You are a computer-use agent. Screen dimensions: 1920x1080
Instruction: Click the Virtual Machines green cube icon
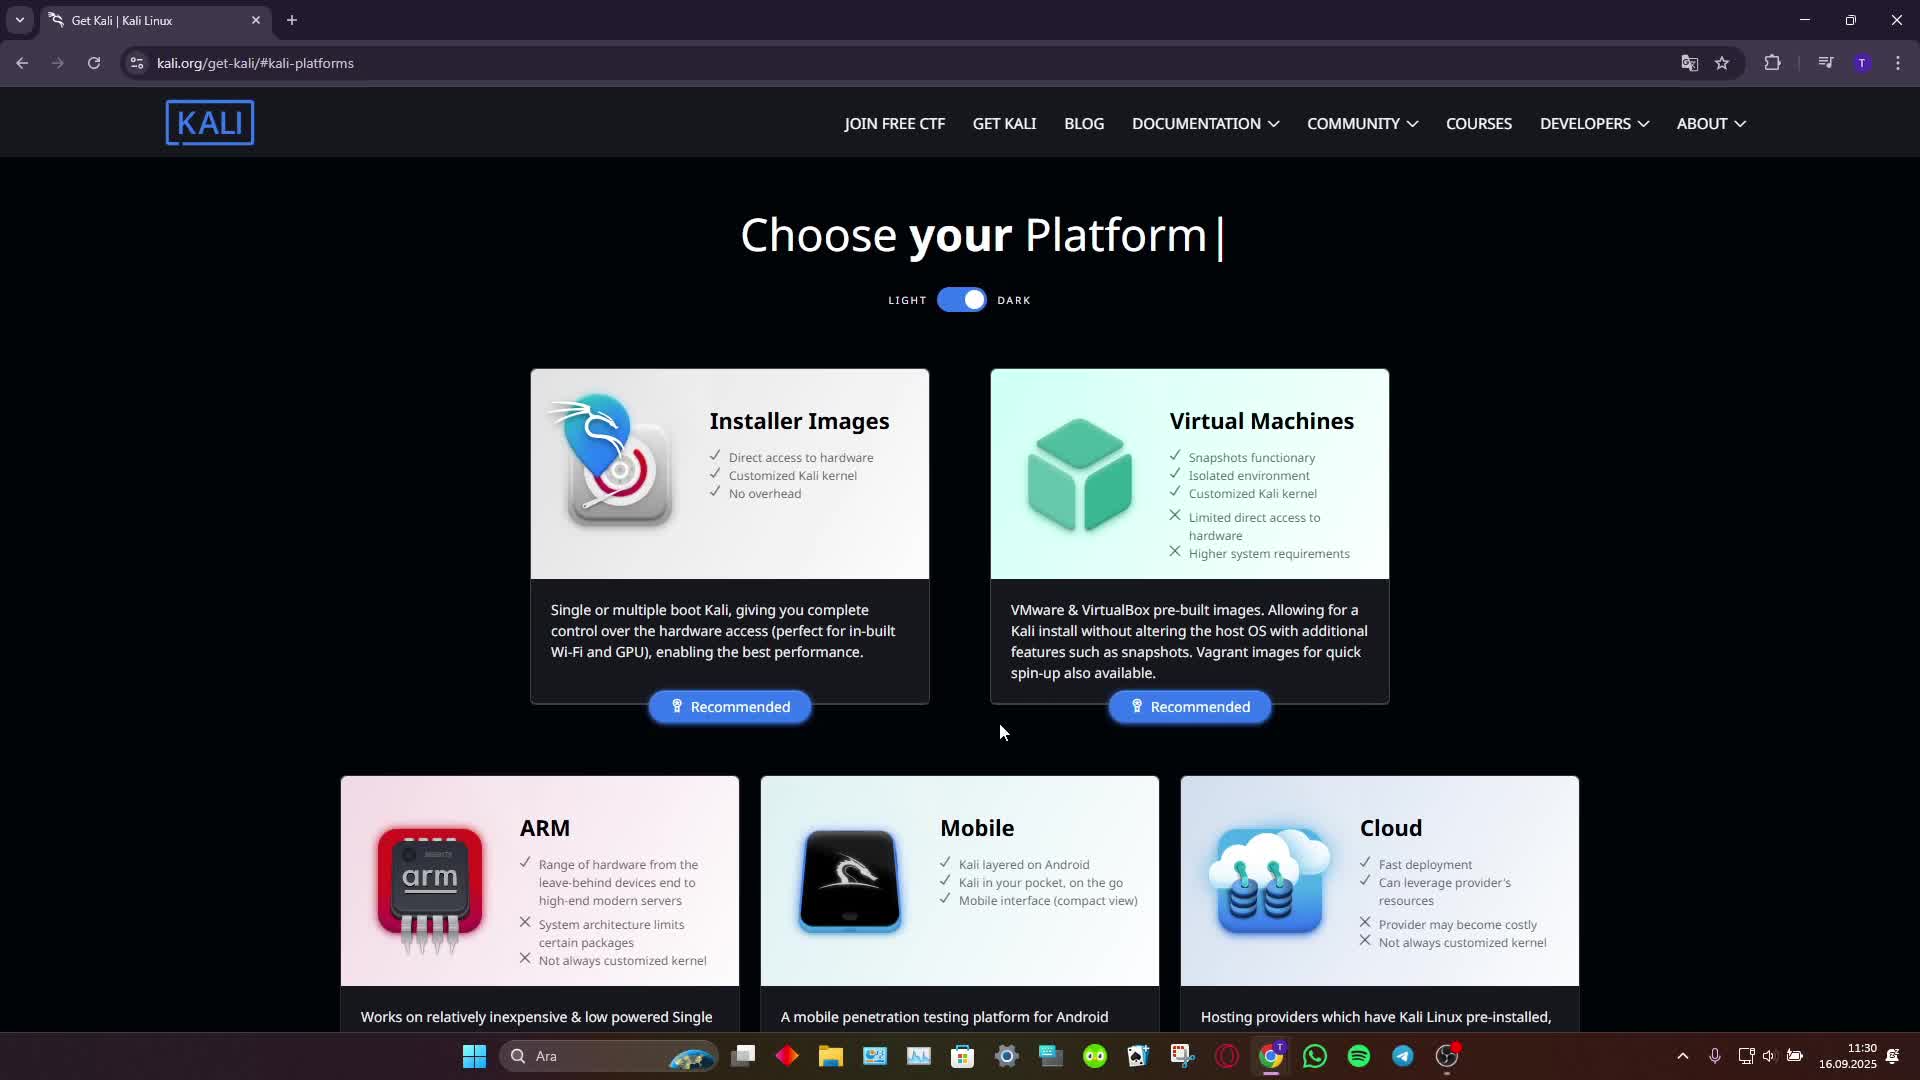click(x=1079, y=474)
